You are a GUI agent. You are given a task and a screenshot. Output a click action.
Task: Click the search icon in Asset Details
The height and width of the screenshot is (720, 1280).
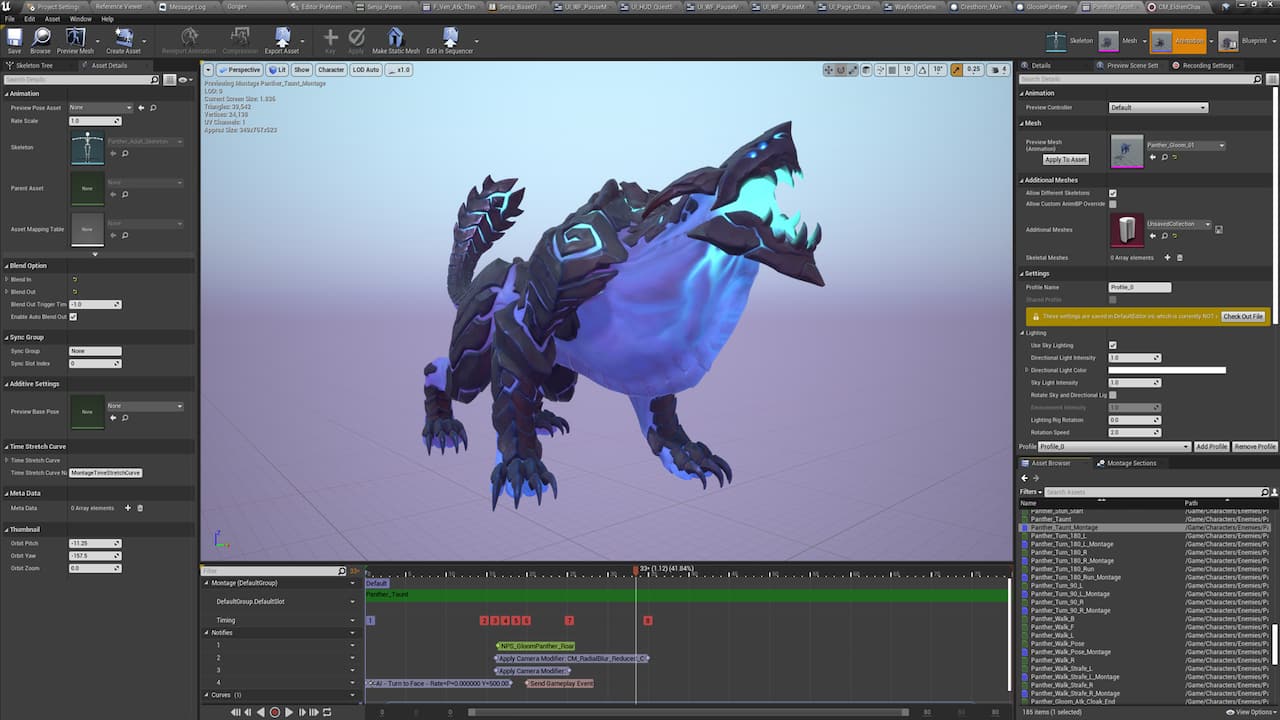click(154, 79)
